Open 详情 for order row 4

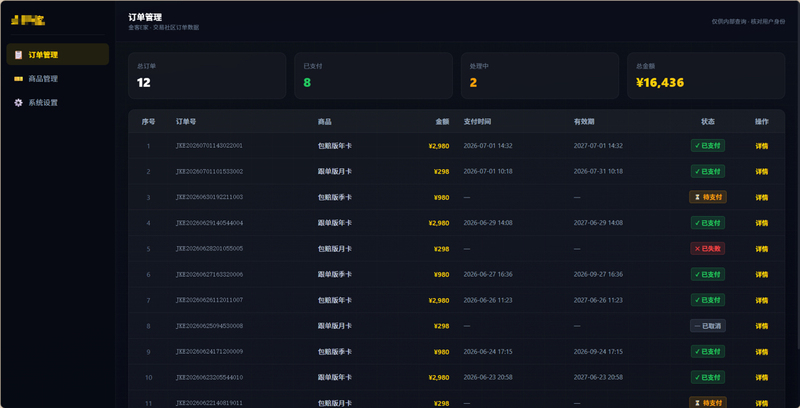coord(762,223)
